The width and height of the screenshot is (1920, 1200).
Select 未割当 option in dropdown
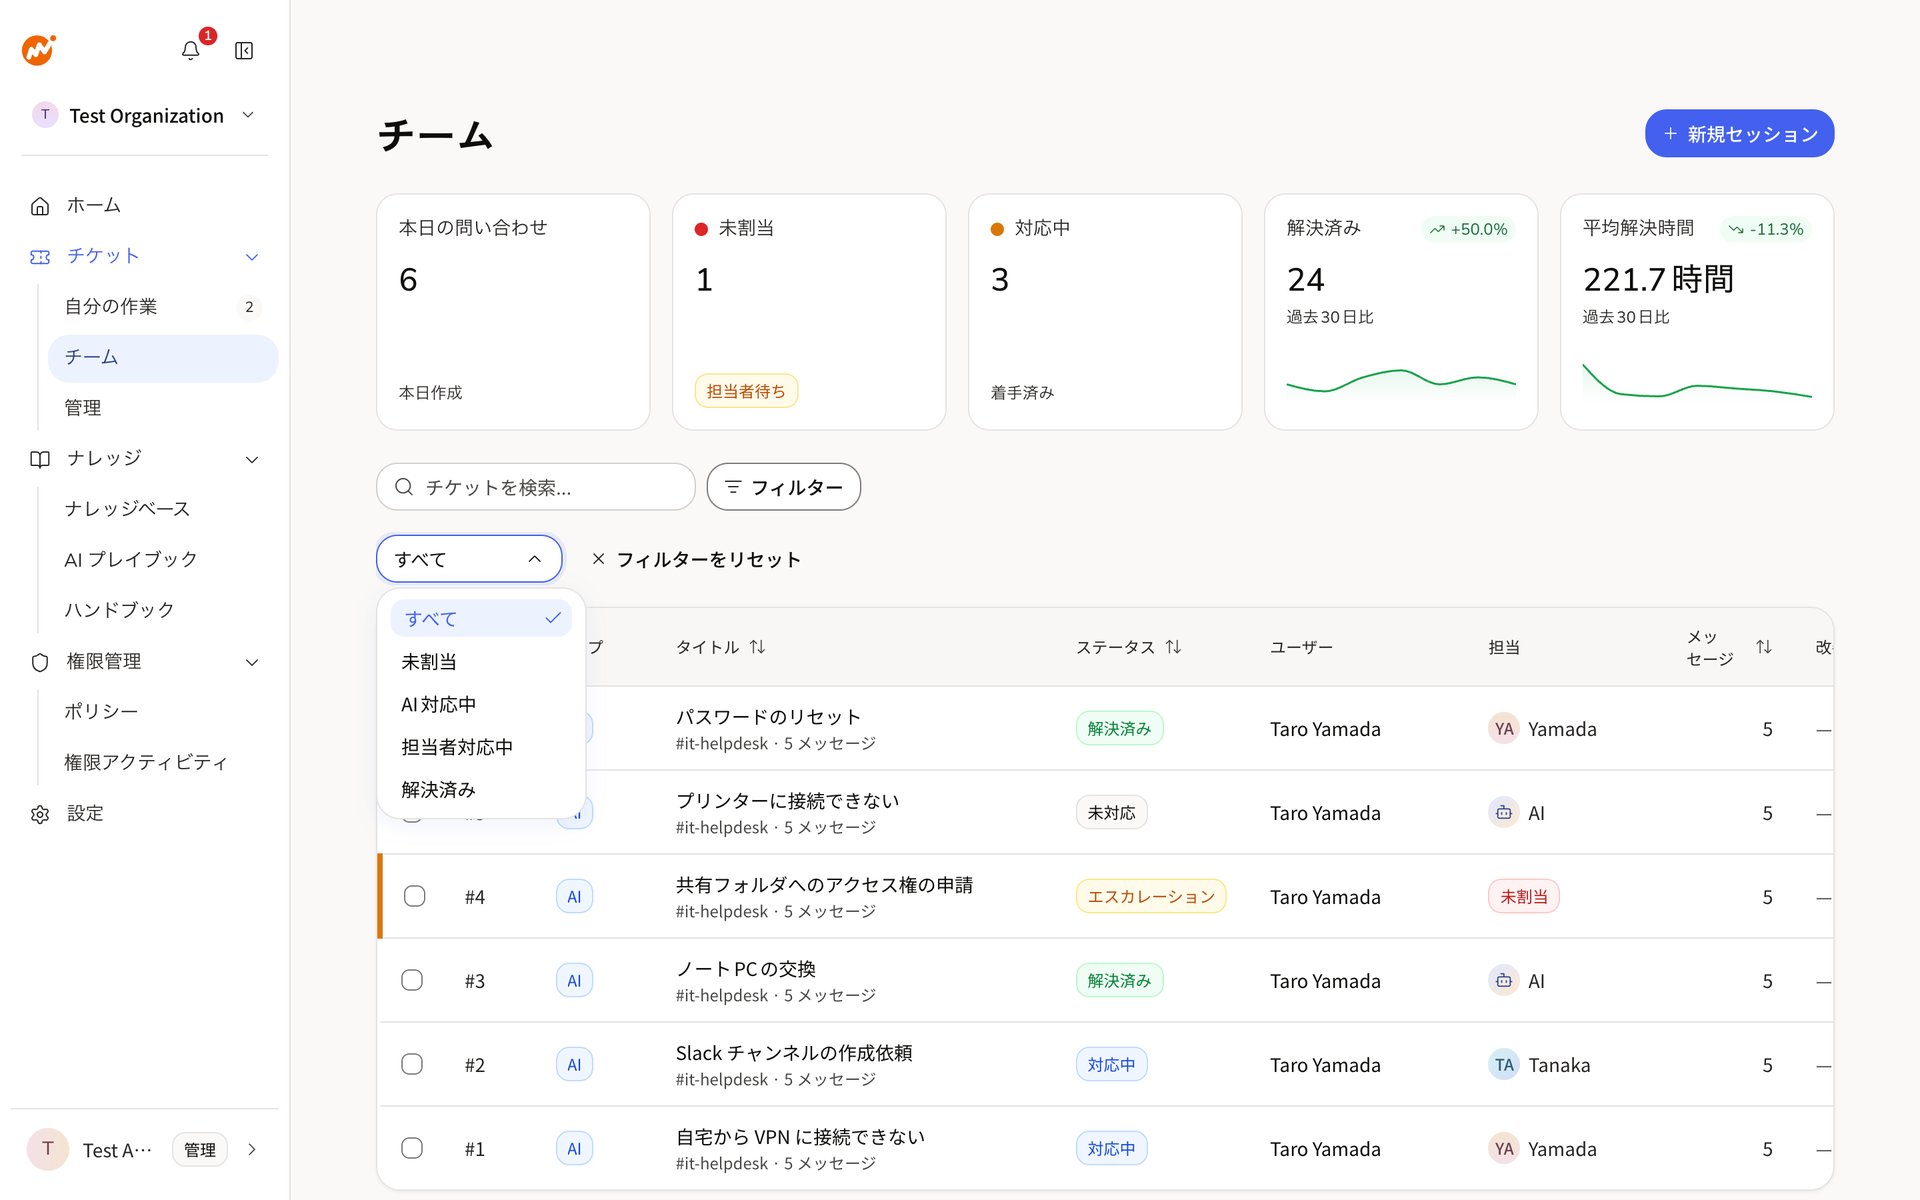(x=480, y=662)
